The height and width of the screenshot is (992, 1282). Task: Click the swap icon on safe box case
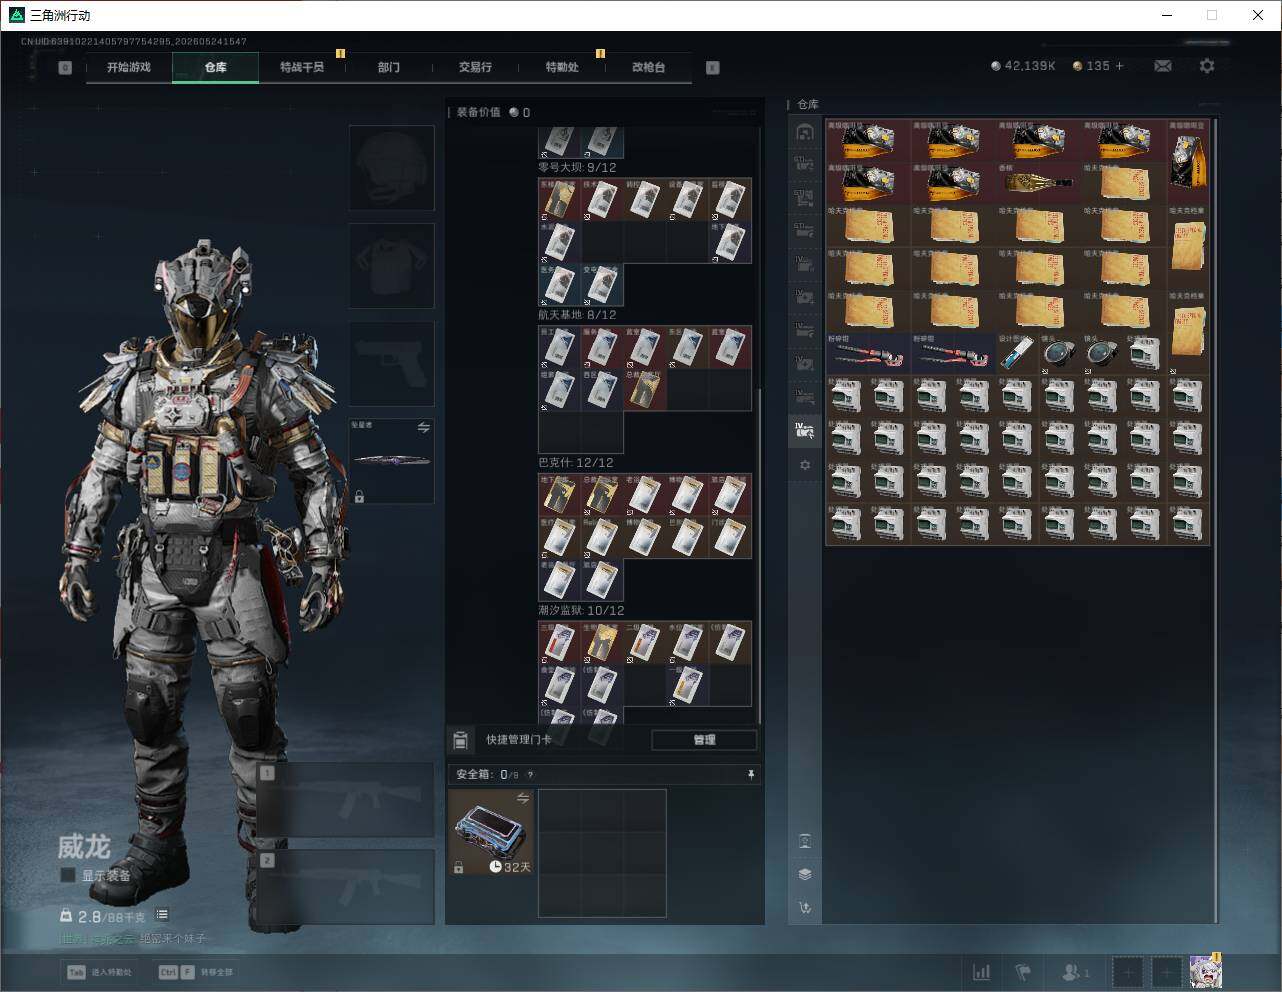pos(523,798)
